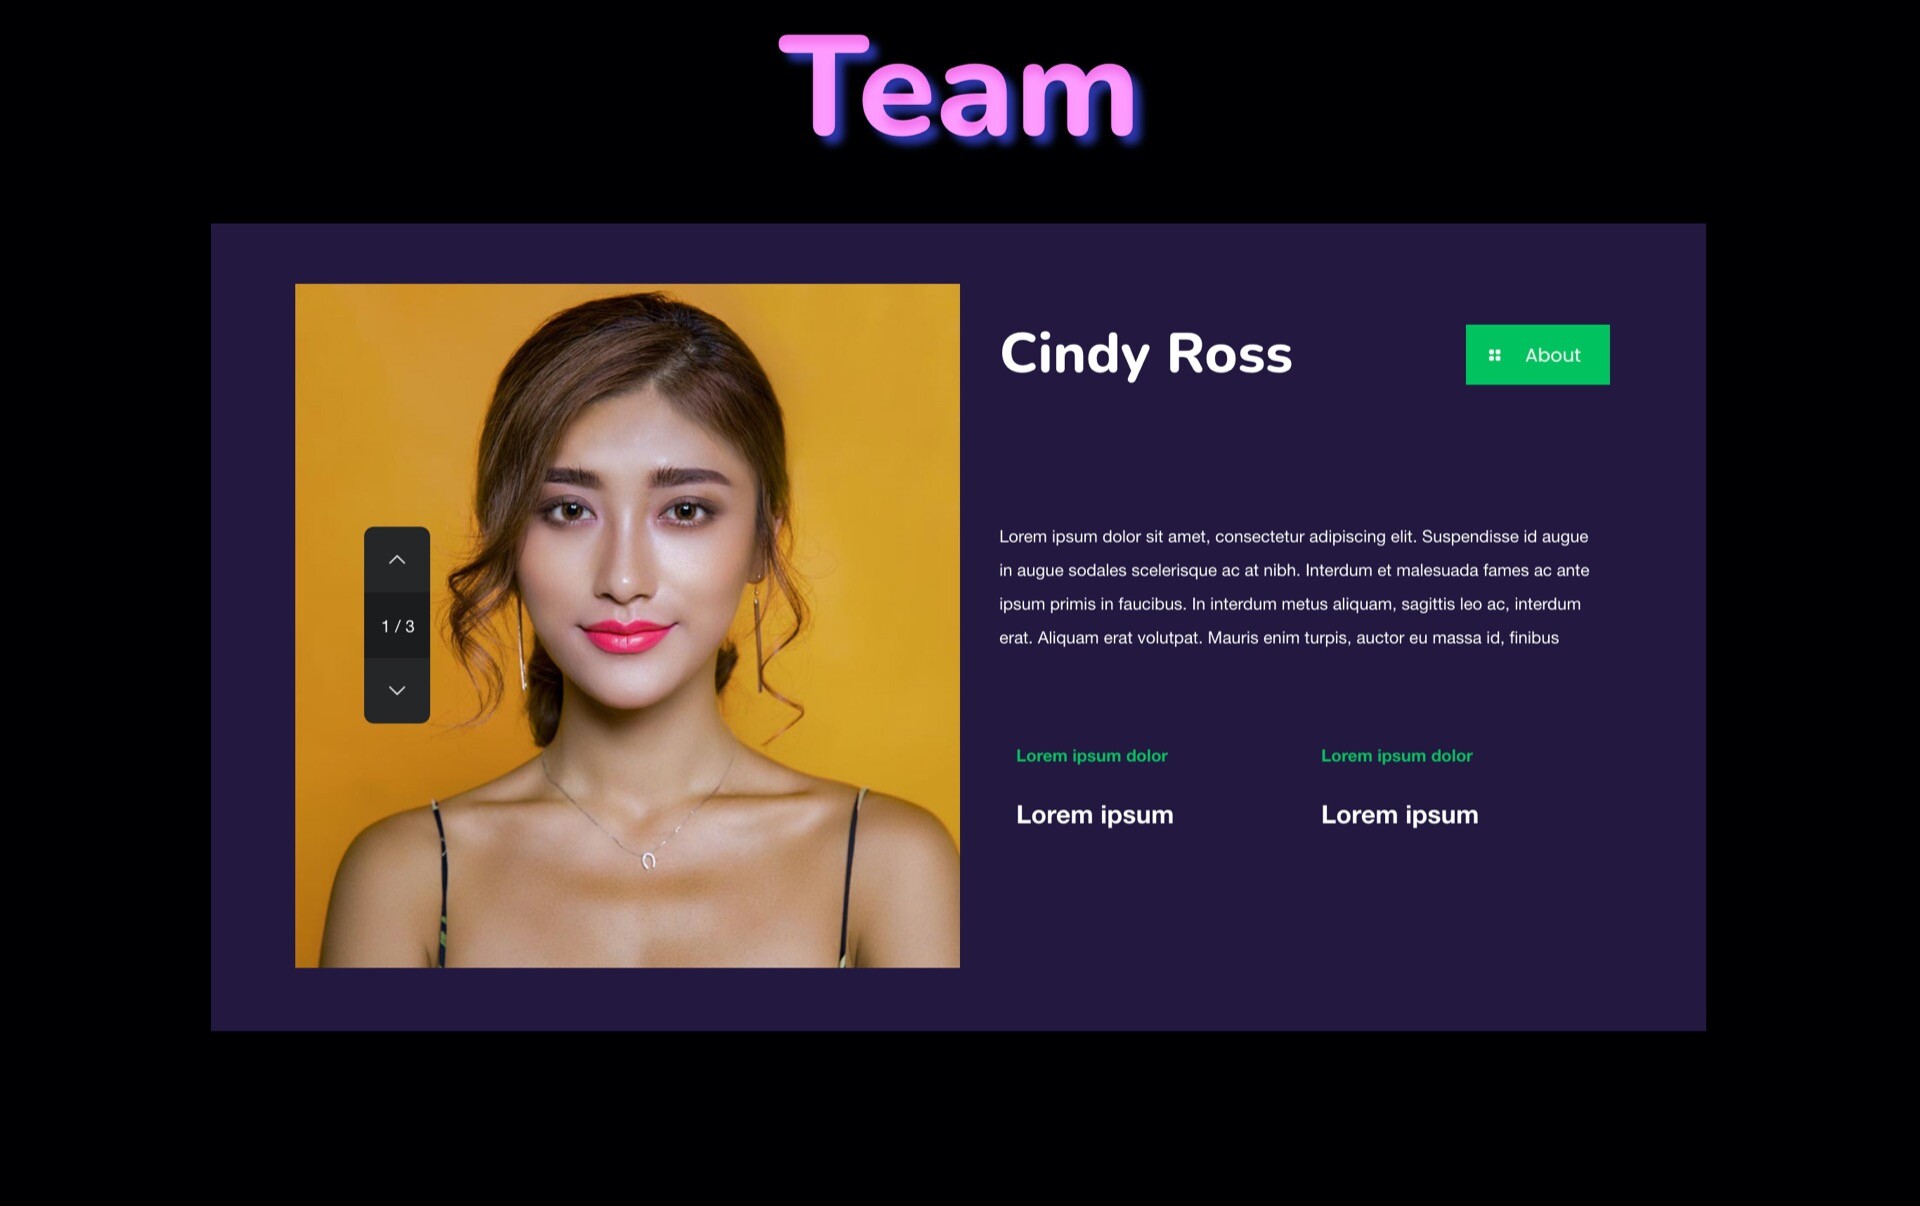This screenshot has height=1206, width=1920.
Task: Open the green About button
Action: (1537, 354)
